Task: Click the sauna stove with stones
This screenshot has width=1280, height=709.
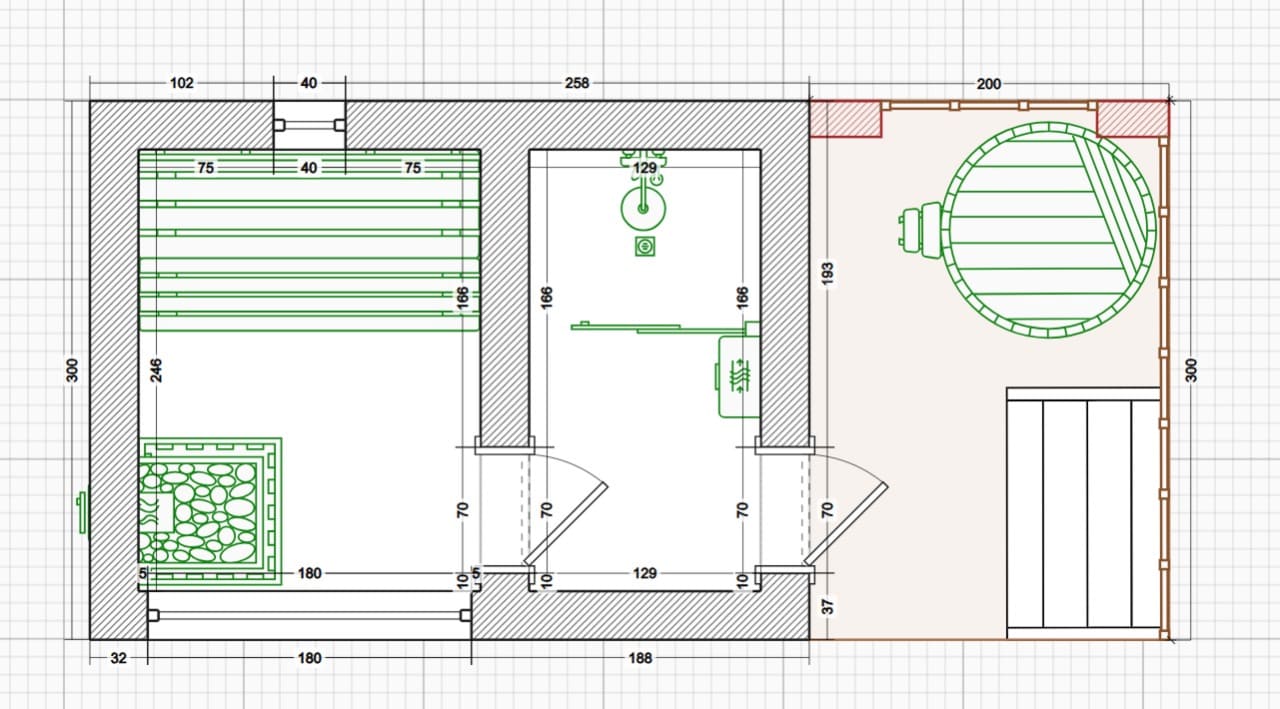Action: click(210, 509)
